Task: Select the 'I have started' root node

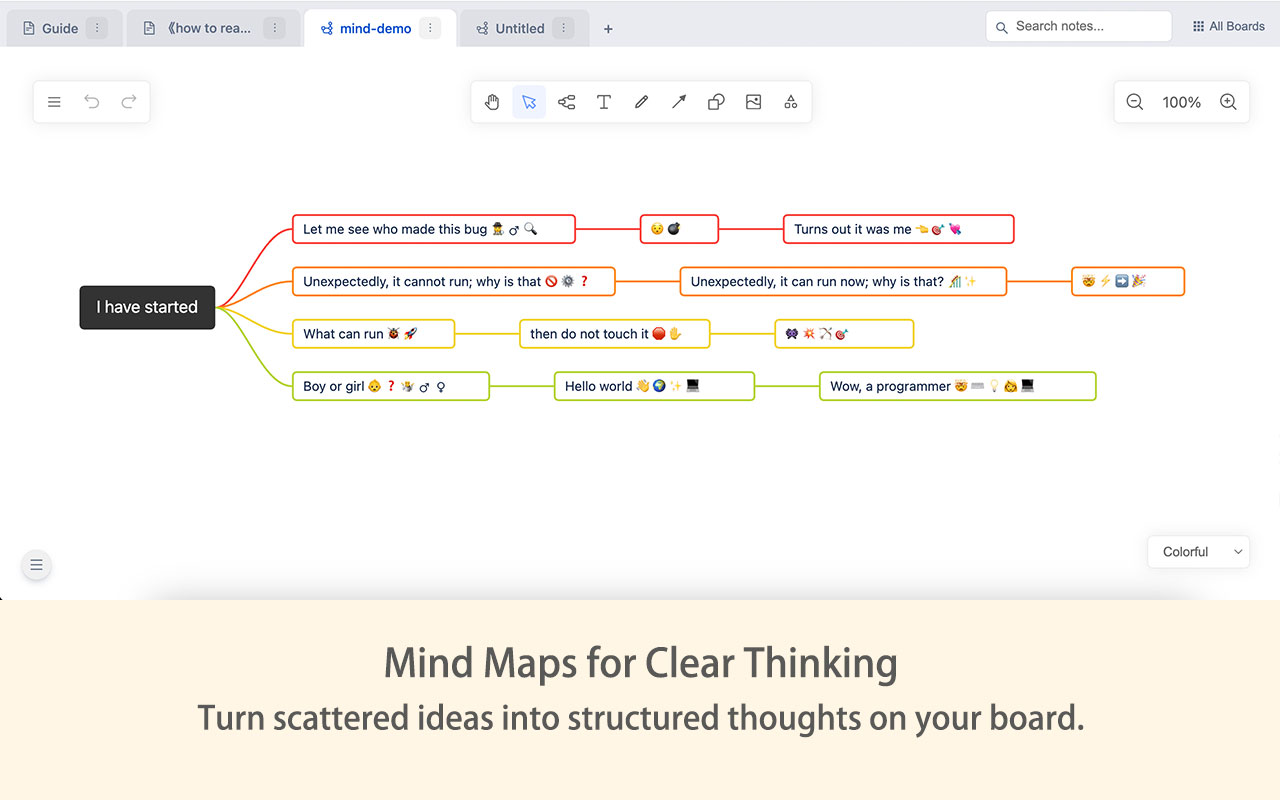Action: (x=147, y=307)
